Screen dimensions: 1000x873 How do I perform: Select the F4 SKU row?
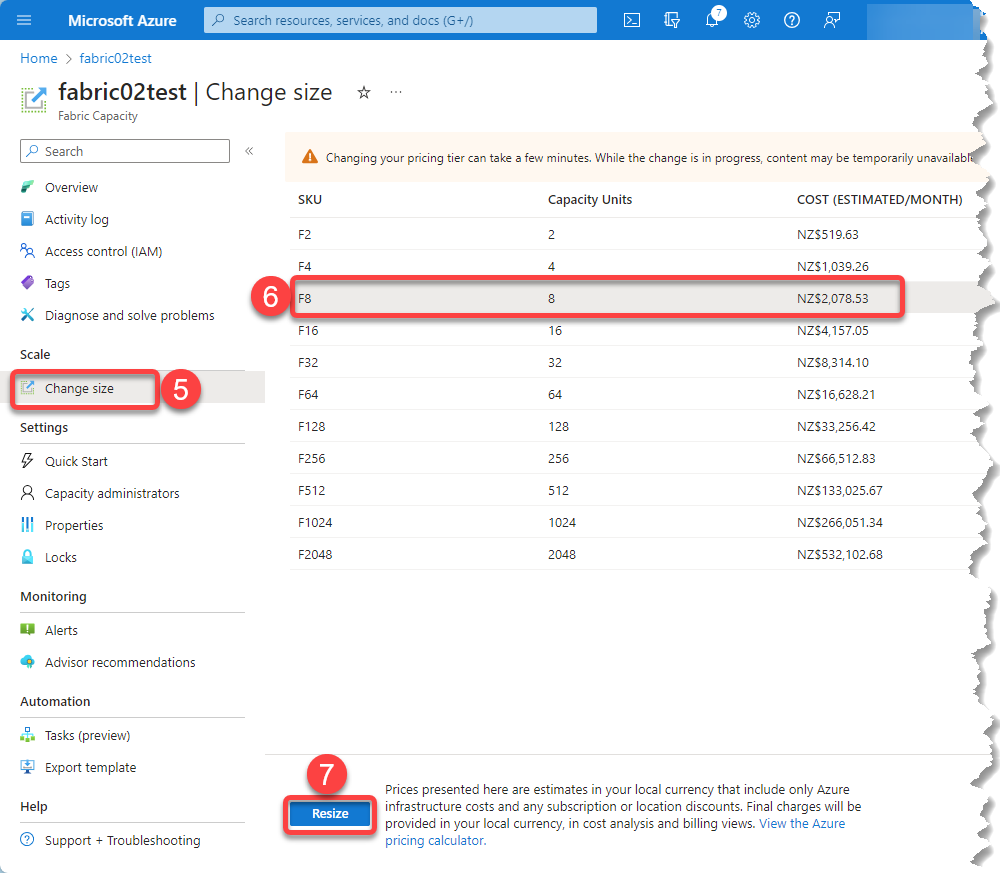(633, 266)
